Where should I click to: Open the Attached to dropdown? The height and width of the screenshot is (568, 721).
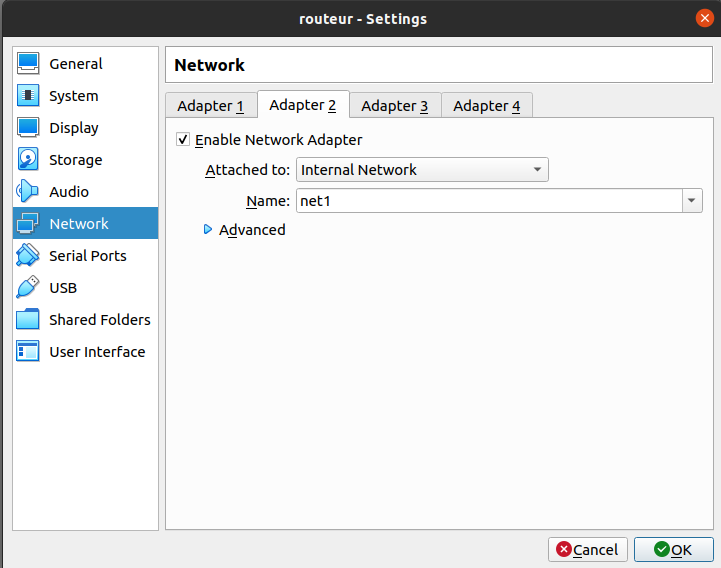tap(421, 170)
